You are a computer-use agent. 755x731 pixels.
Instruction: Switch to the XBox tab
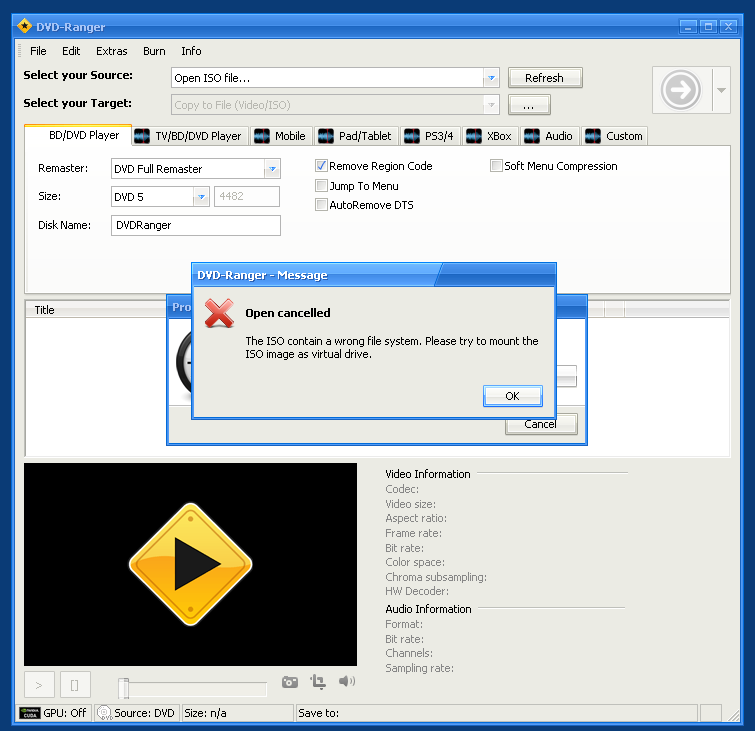coord(491,136)
